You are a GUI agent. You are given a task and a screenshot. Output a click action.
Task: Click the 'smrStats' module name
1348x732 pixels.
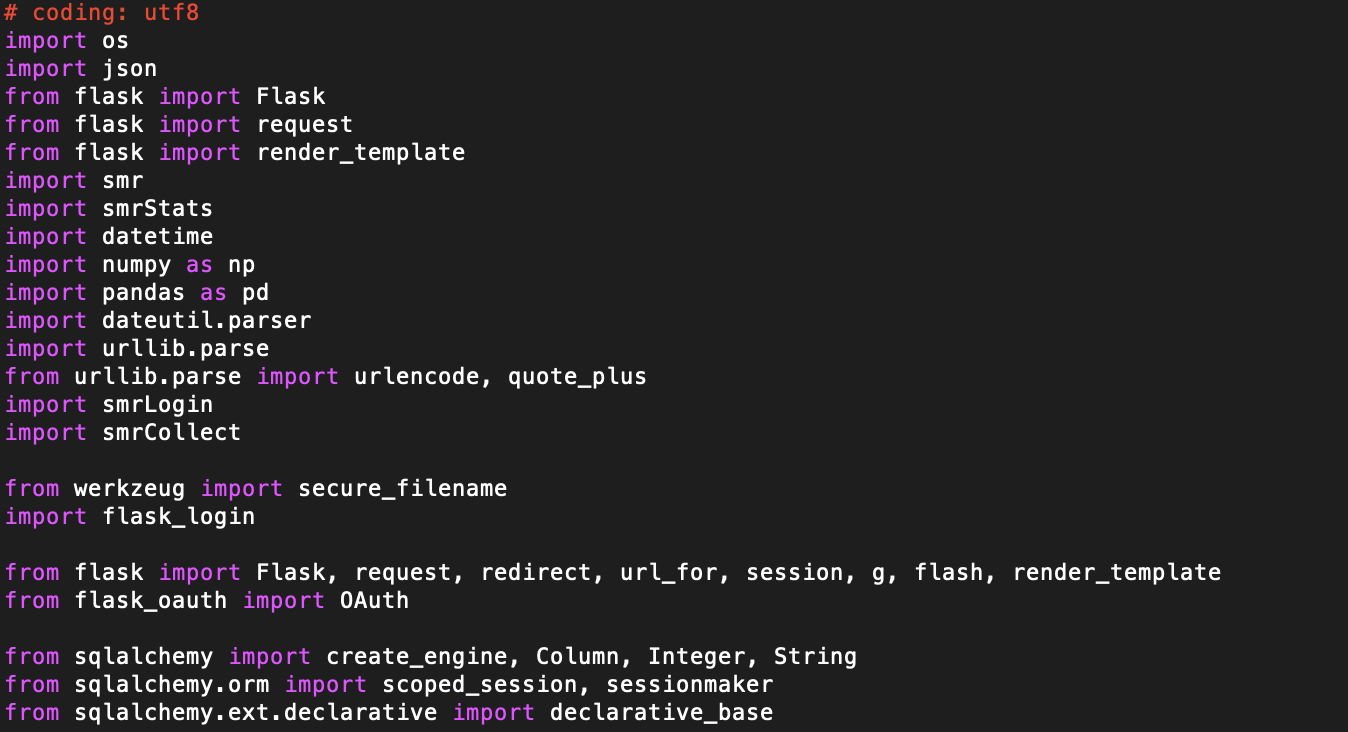pyautogui.click(x=158, y=209)
